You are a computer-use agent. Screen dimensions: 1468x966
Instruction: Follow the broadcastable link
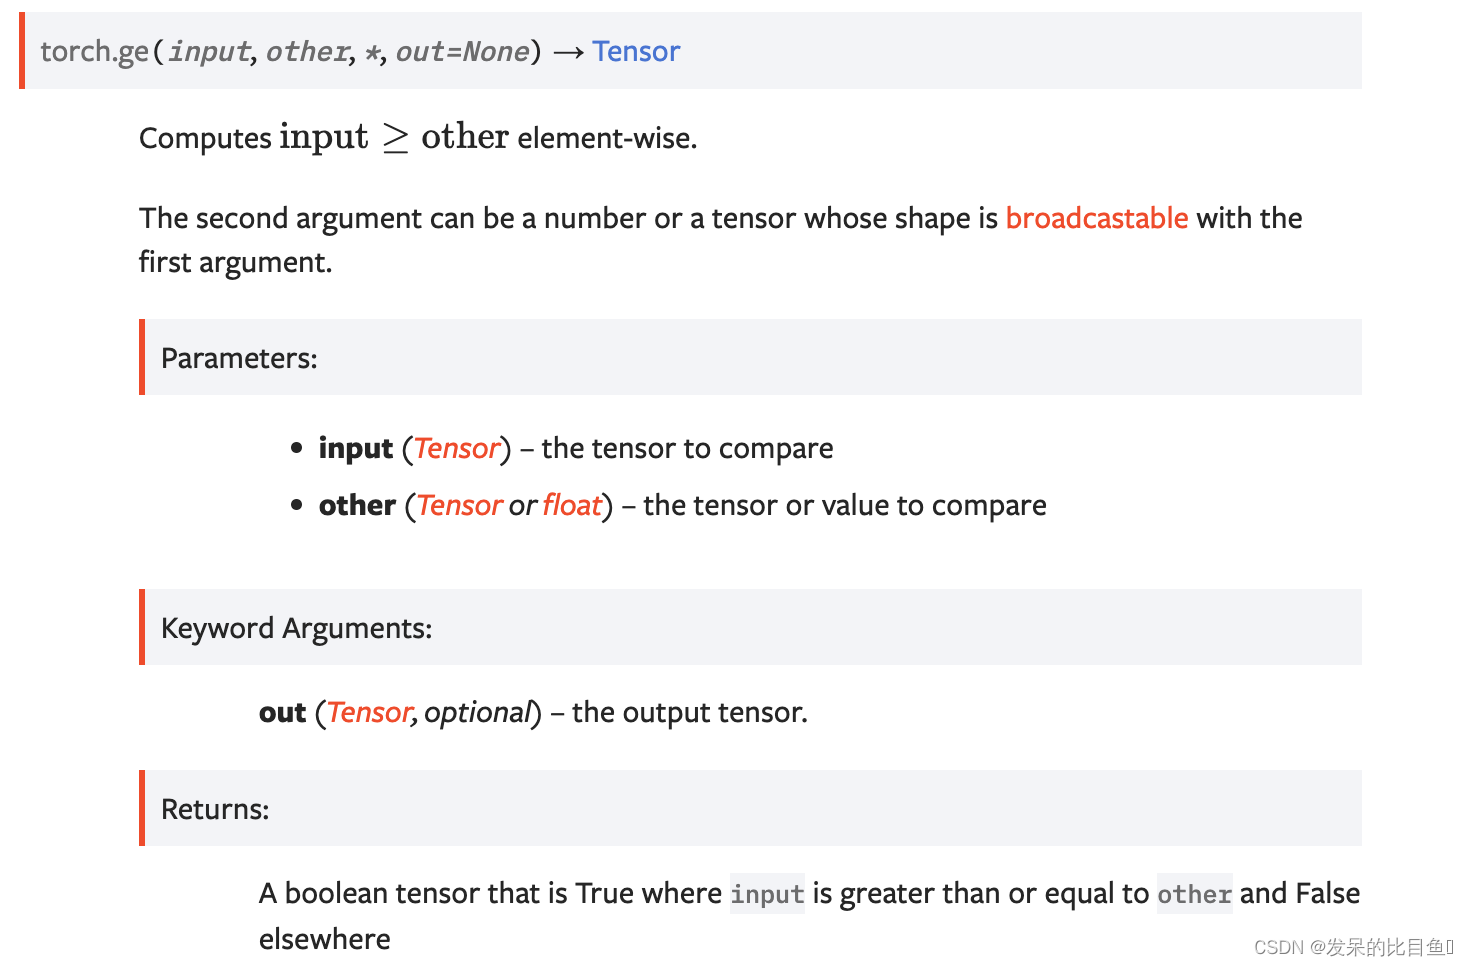pyautogui.click(x=1096, y=218)
